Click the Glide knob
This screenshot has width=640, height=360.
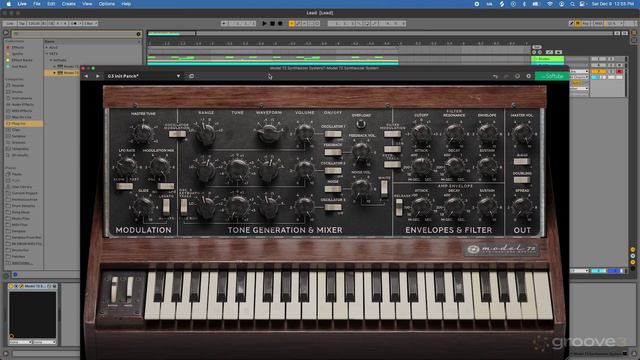click(143, 207)
